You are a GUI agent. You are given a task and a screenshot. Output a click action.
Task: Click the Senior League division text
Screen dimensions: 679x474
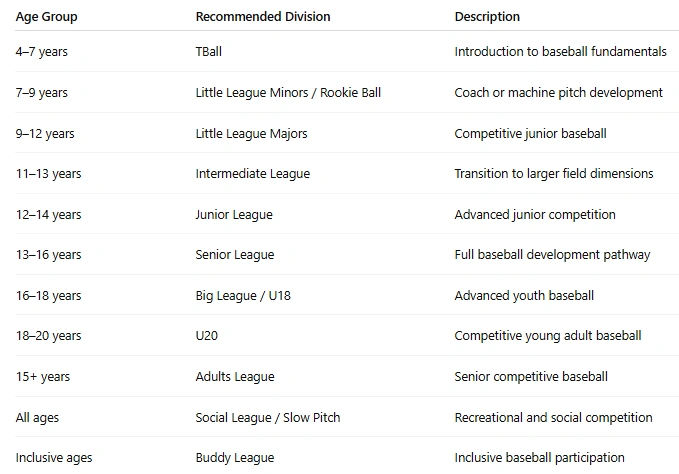tap(235, 255)
